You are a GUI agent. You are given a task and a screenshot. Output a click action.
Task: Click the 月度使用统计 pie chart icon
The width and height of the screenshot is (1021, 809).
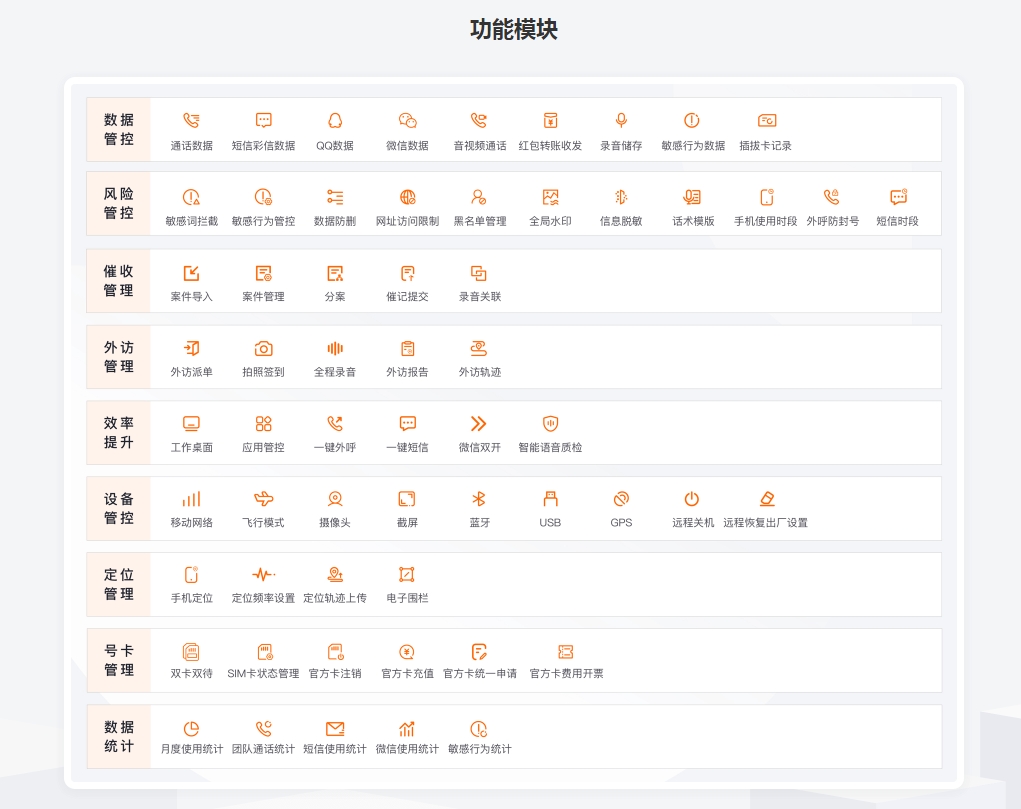click(x=191, y=729)
